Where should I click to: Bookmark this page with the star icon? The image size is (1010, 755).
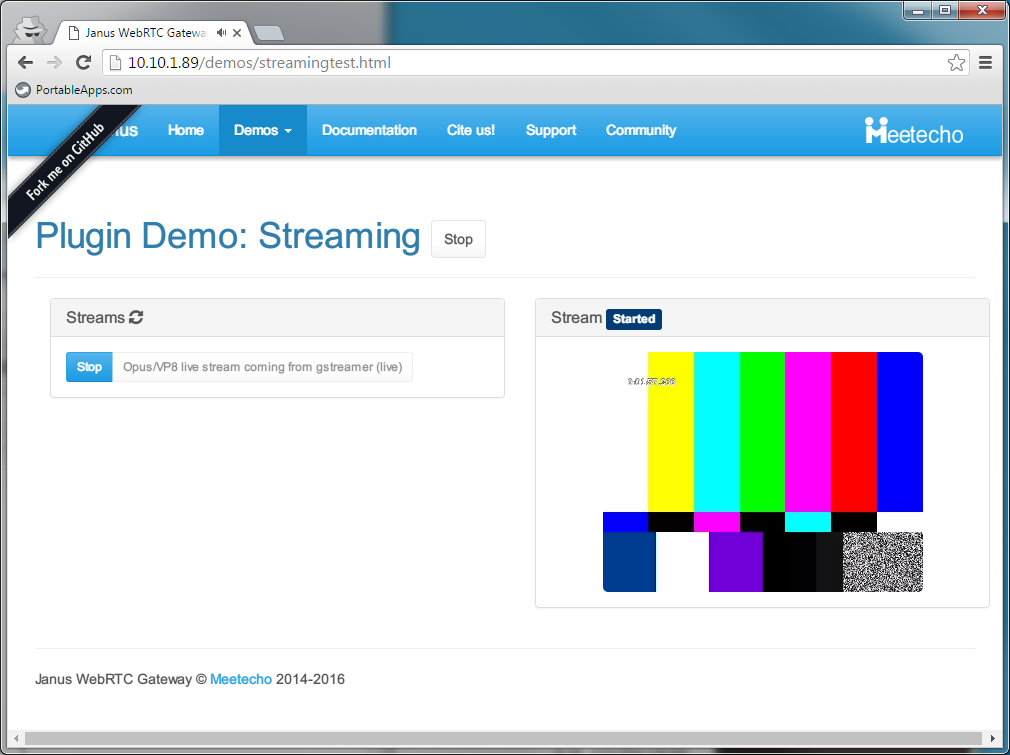tap(956, 62)
